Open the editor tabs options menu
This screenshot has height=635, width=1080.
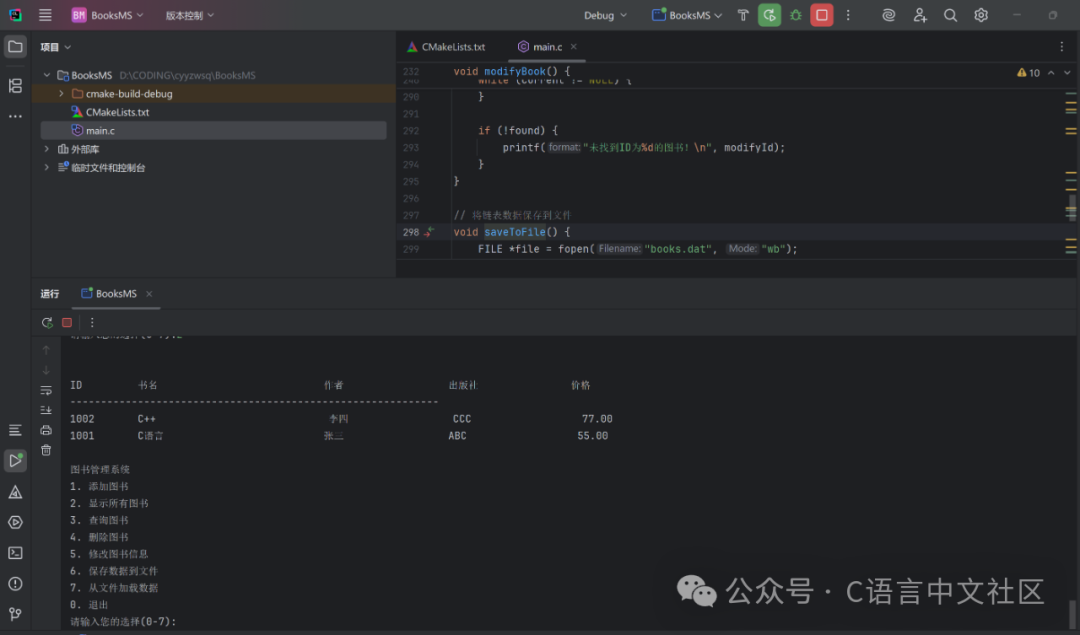(x=1061, y=47)
